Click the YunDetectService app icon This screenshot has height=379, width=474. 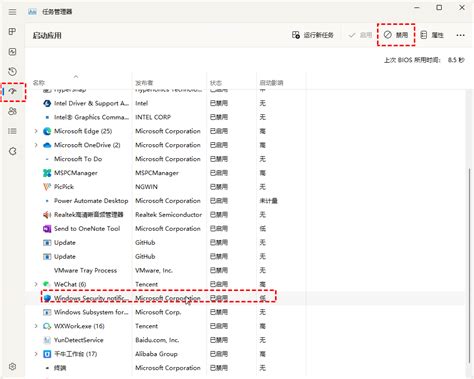(x=47, y=340)
